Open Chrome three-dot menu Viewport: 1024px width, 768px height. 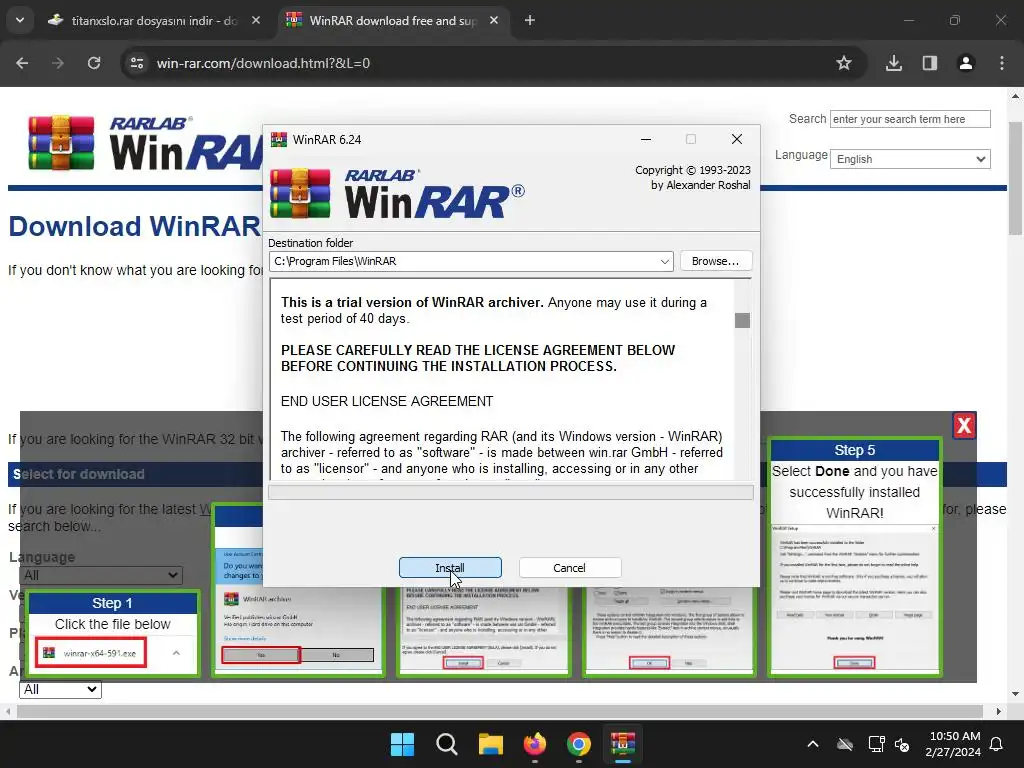point(1002,63)
